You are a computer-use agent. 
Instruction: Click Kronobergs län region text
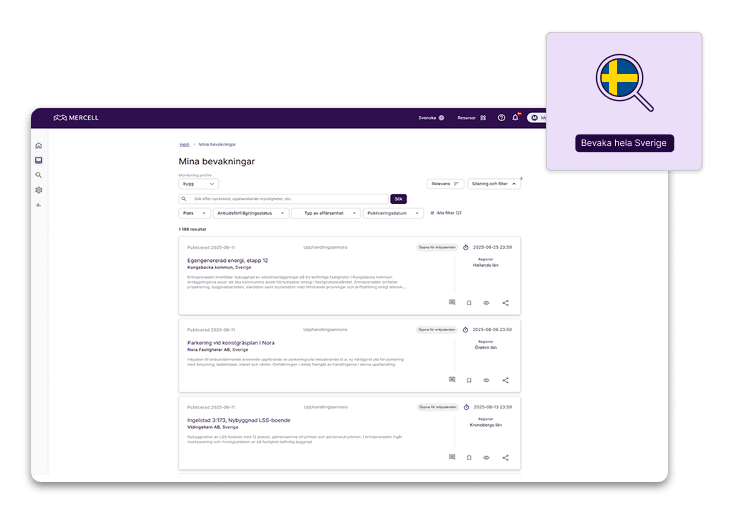[485, 425]
